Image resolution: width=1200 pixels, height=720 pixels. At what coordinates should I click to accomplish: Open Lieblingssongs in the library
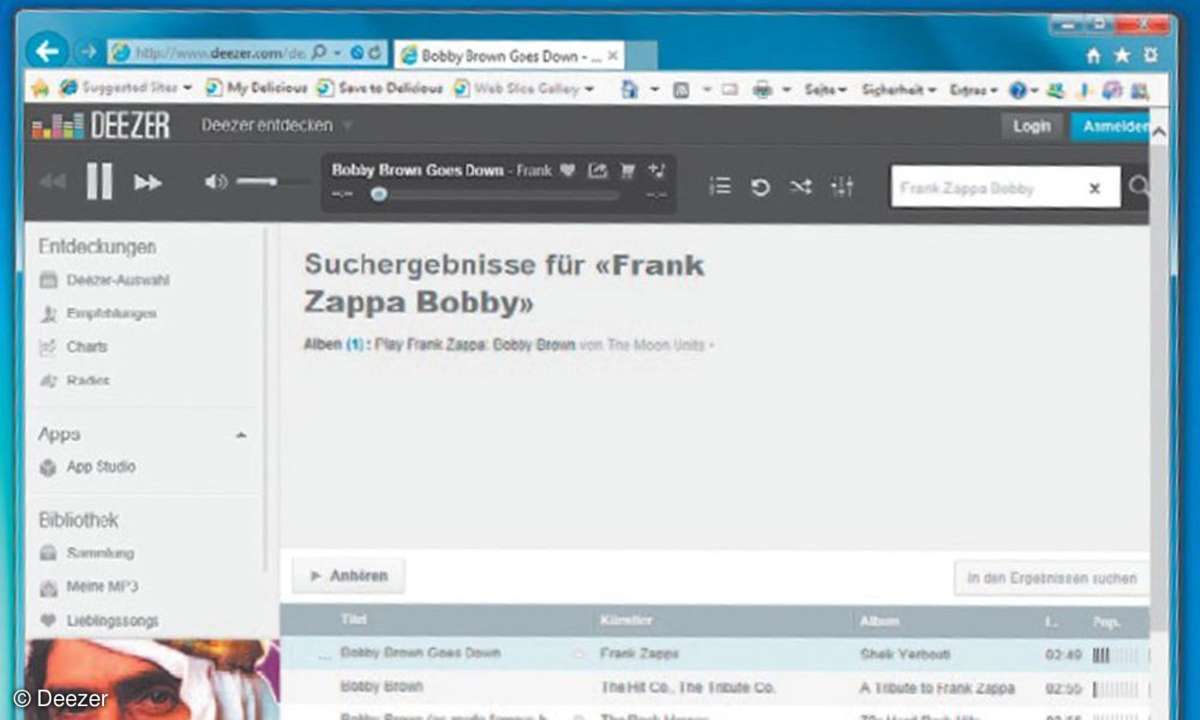[x=98, y=621]
